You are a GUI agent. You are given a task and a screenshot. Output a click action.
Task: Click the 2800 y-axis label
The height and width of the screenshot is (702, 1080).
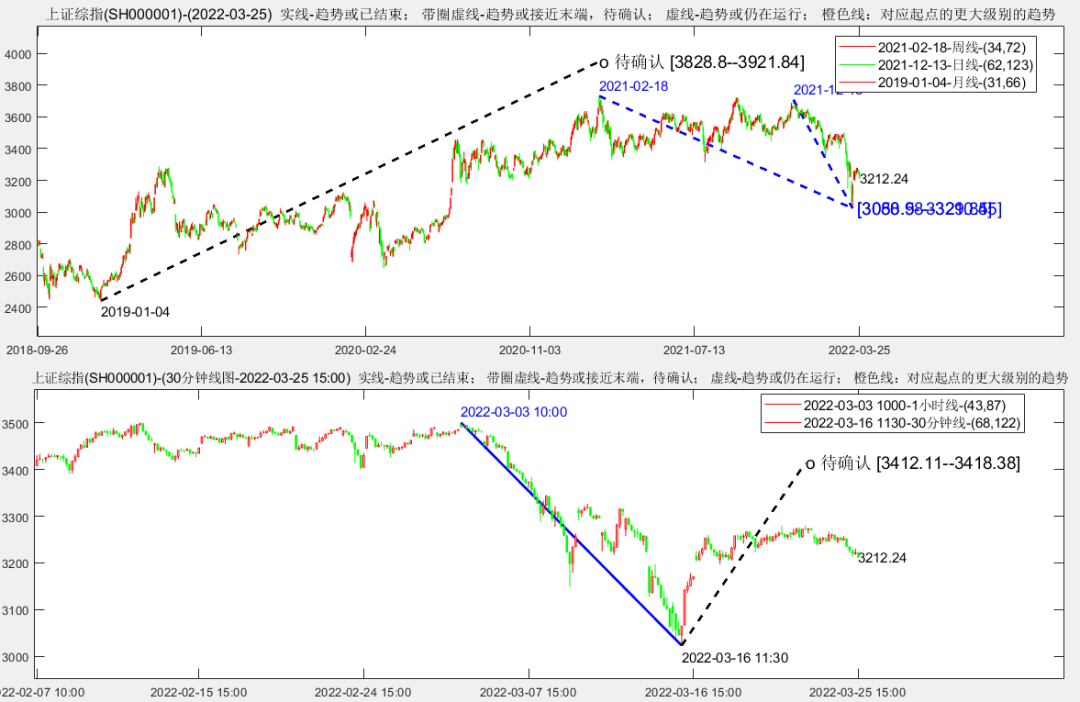17,245
